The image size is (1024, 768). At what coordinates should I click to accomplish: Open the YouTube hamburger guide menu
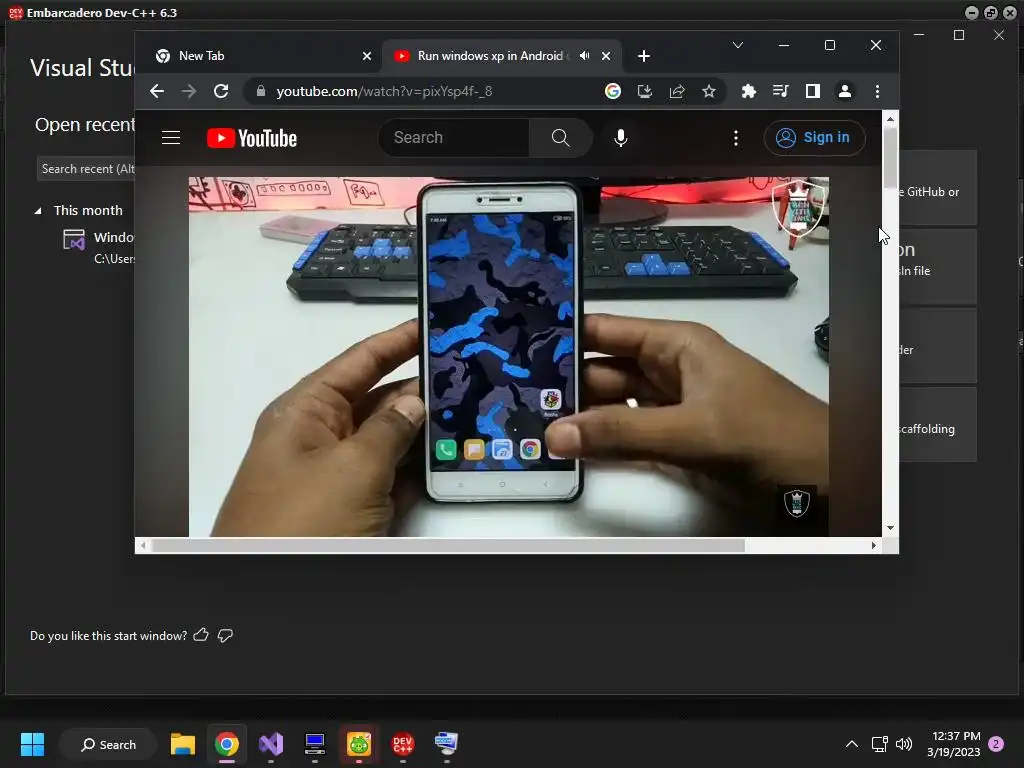(171, 138)
